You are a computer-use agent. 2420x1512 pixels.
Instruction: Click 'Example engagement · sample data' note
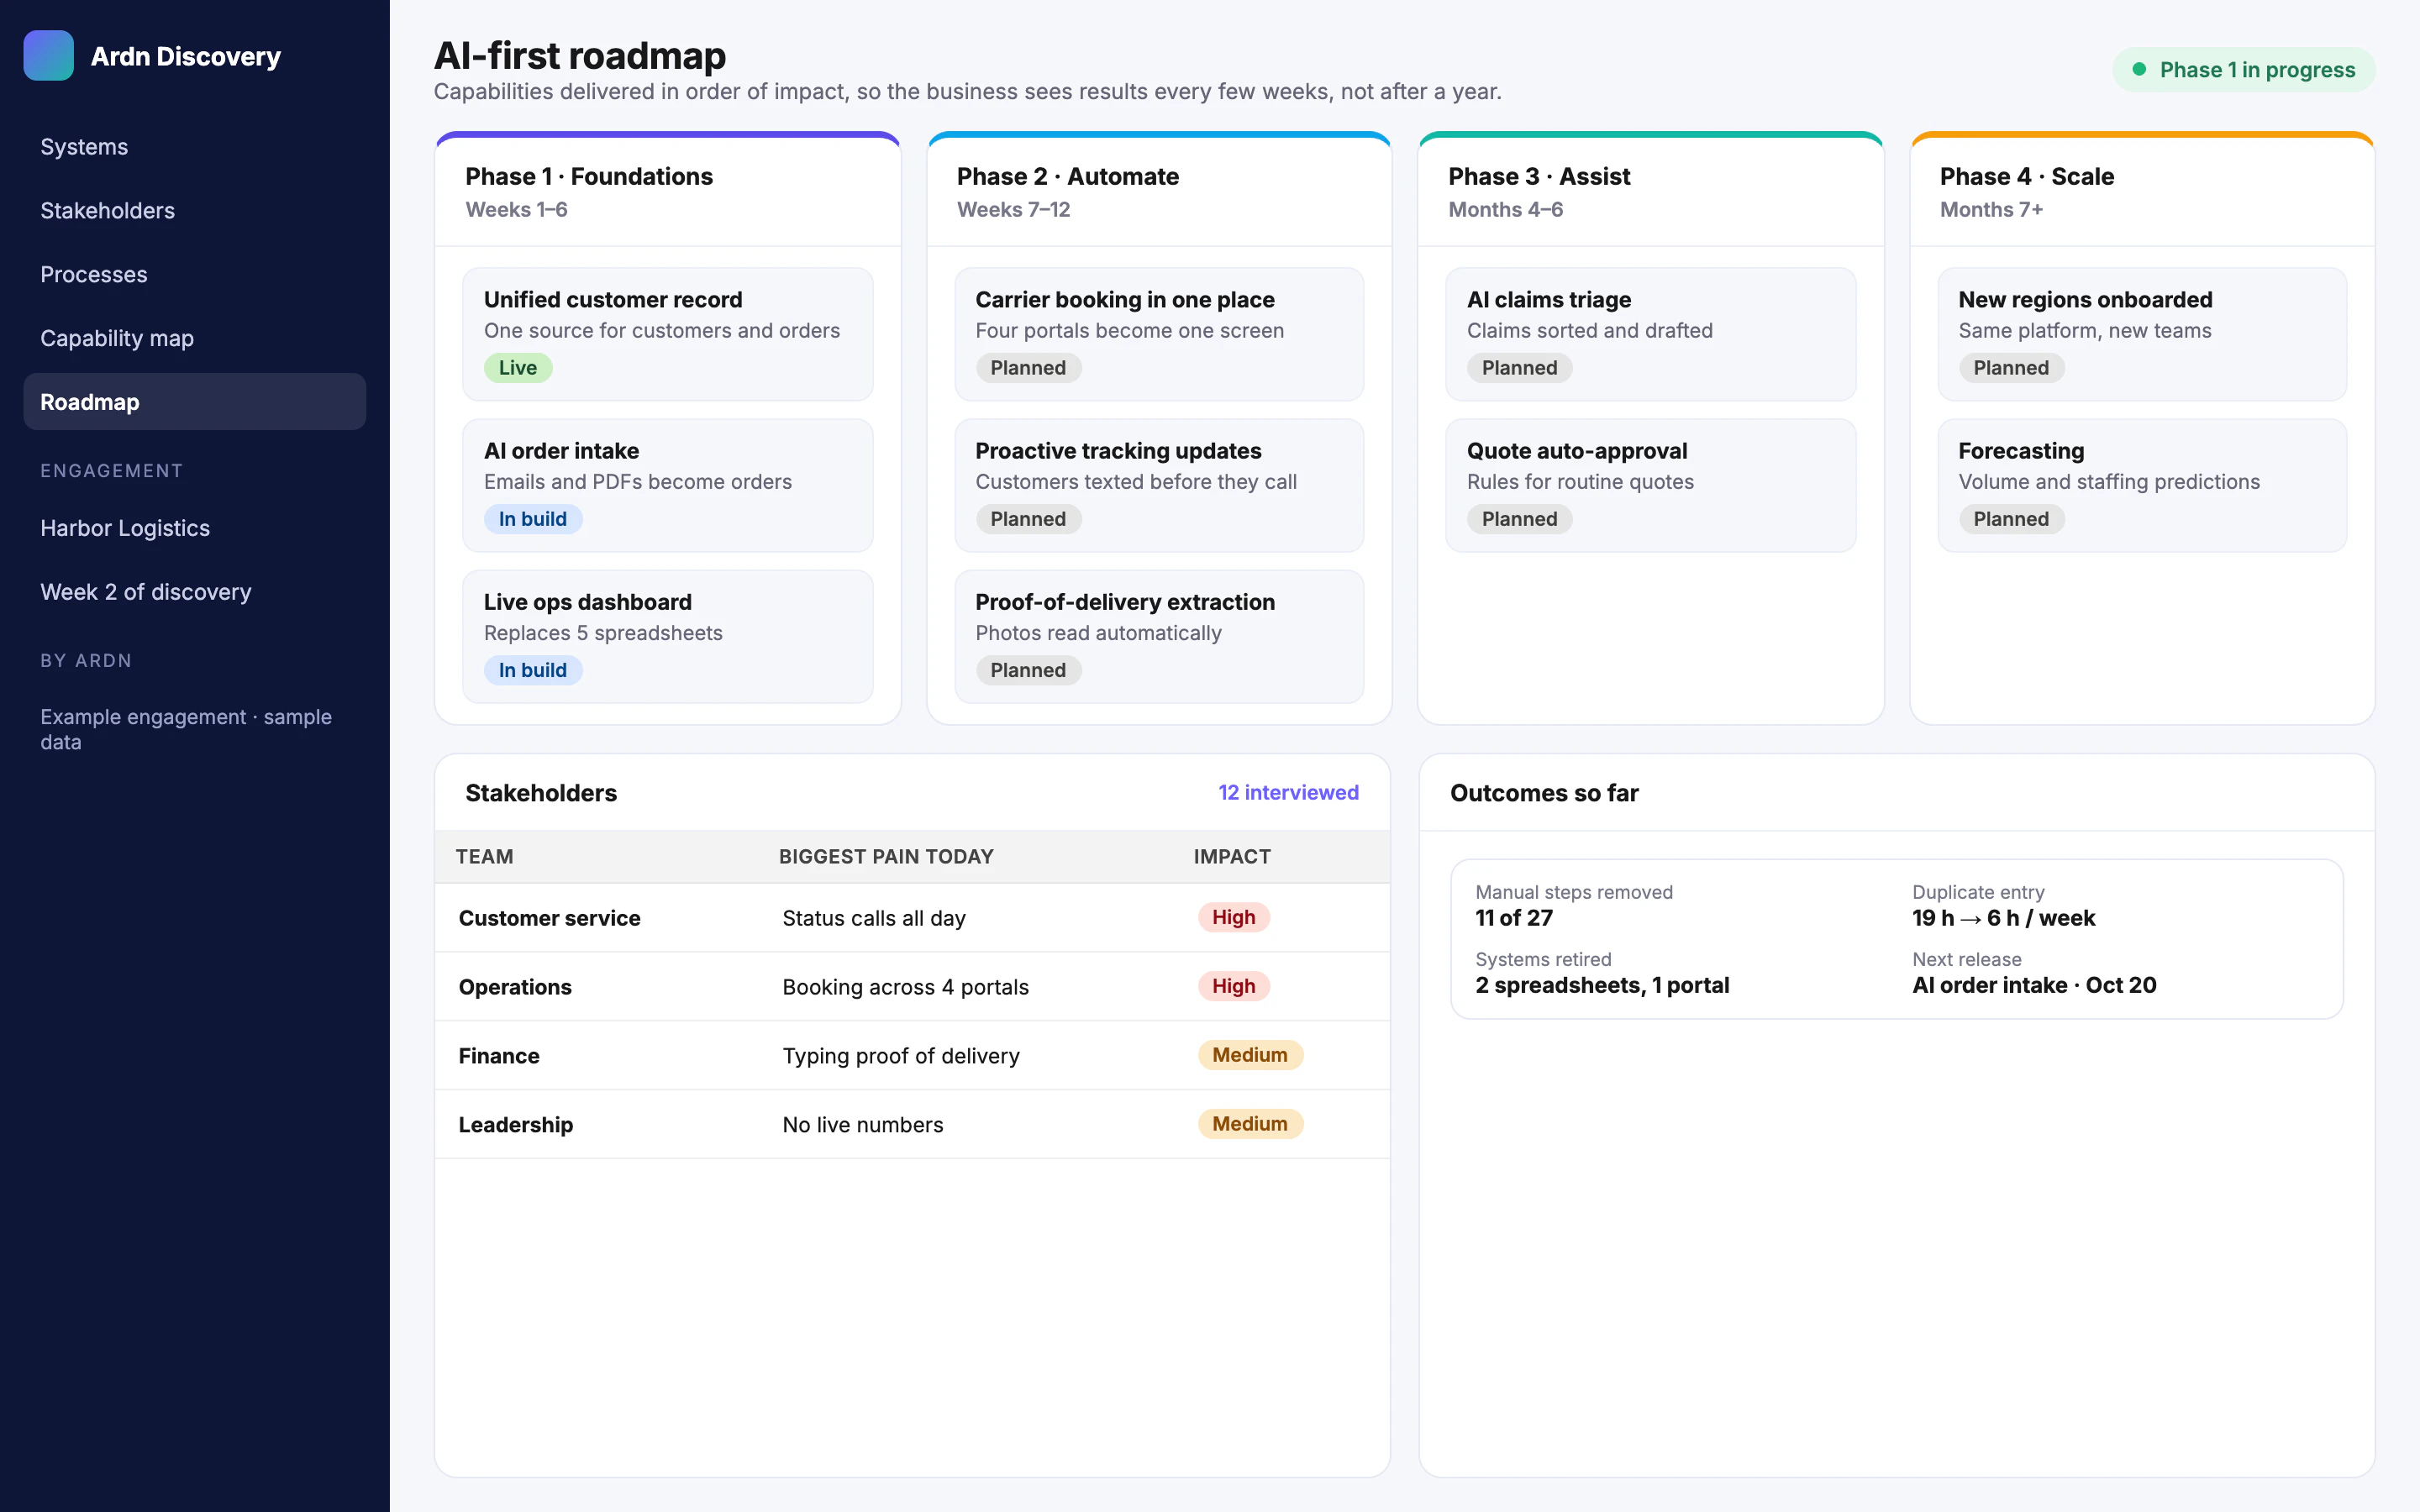[186, 729]
